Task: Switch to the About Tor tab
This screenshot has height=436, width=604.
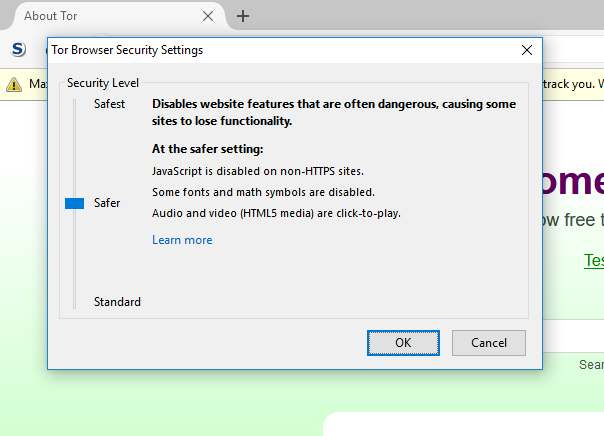Action: [100, 16]
